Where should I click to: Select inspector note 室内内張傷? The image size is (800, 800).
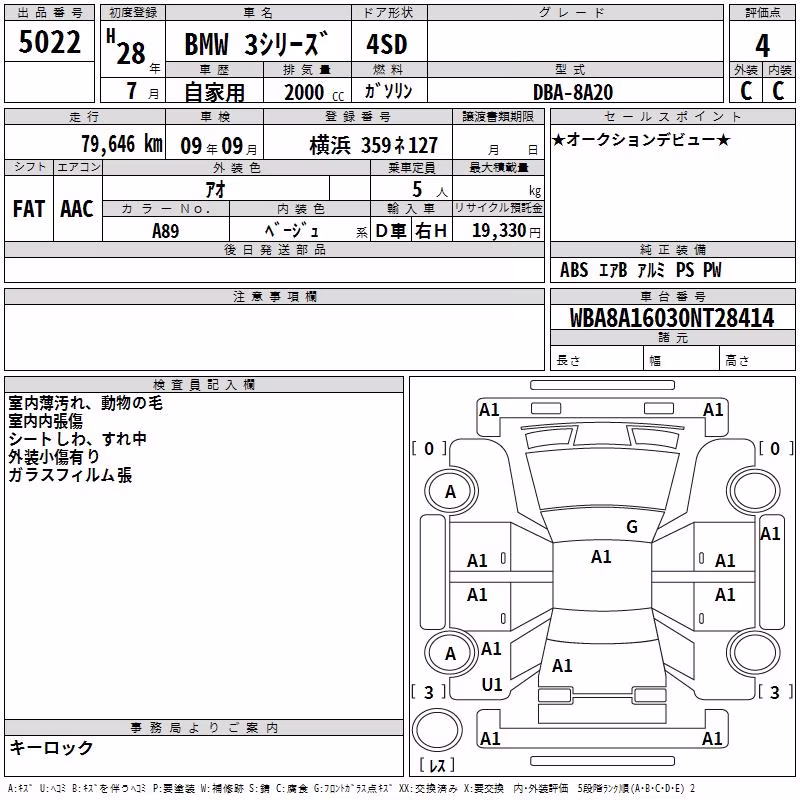[x=45, y=421]
